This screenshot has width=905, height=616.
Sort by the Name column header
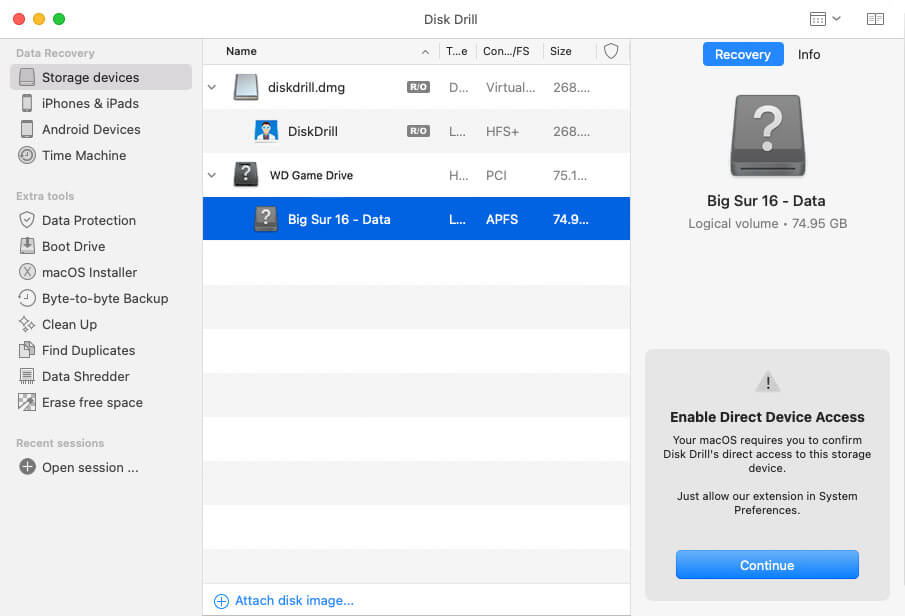[x=241, y=51]
